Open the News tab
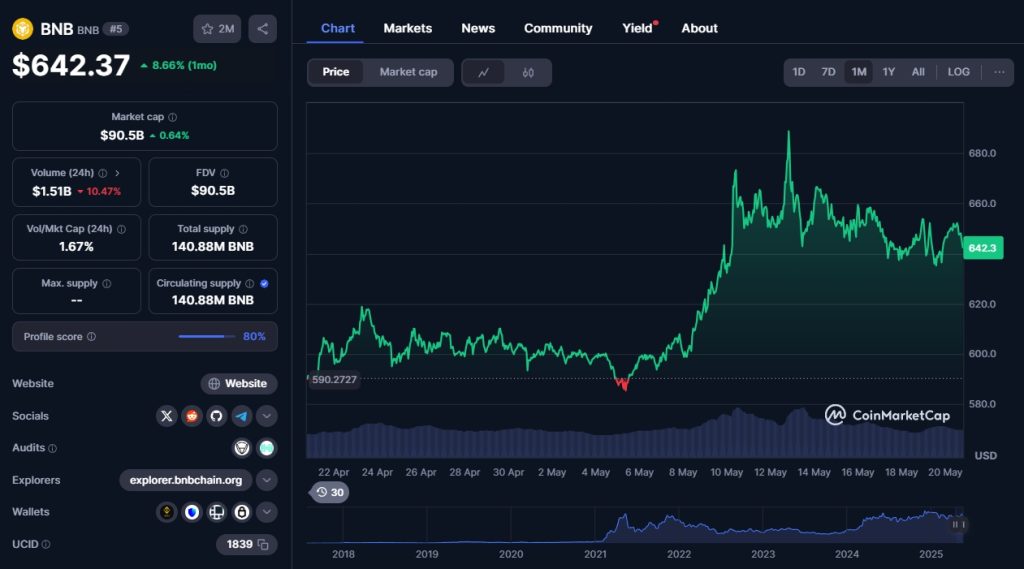This screenshot has height=569, width=1024. pyautogui.click(x=478, y=28)
